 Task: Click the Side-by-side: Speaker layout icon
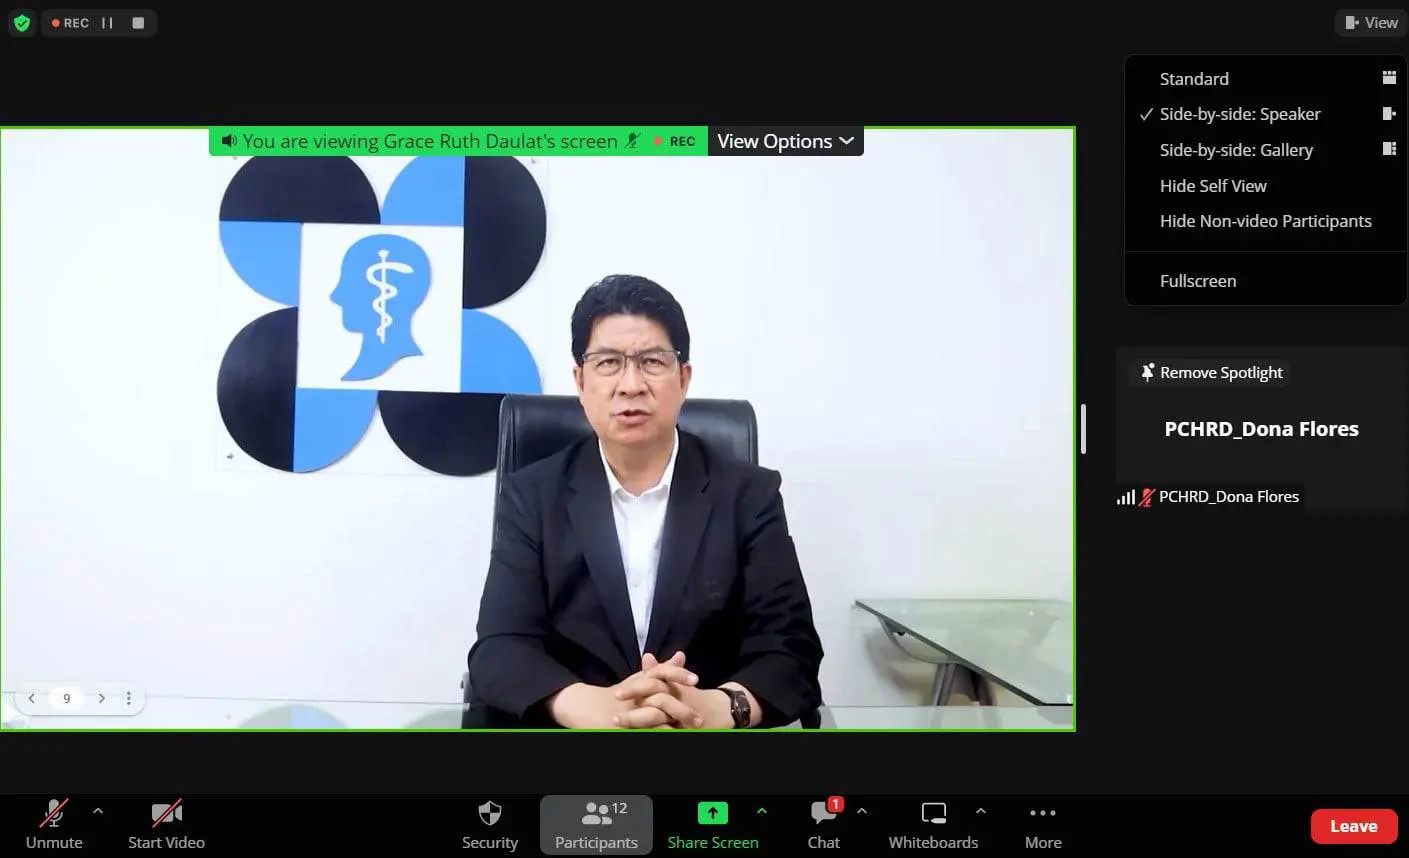pyautogui.click(x=1389, y=113)
